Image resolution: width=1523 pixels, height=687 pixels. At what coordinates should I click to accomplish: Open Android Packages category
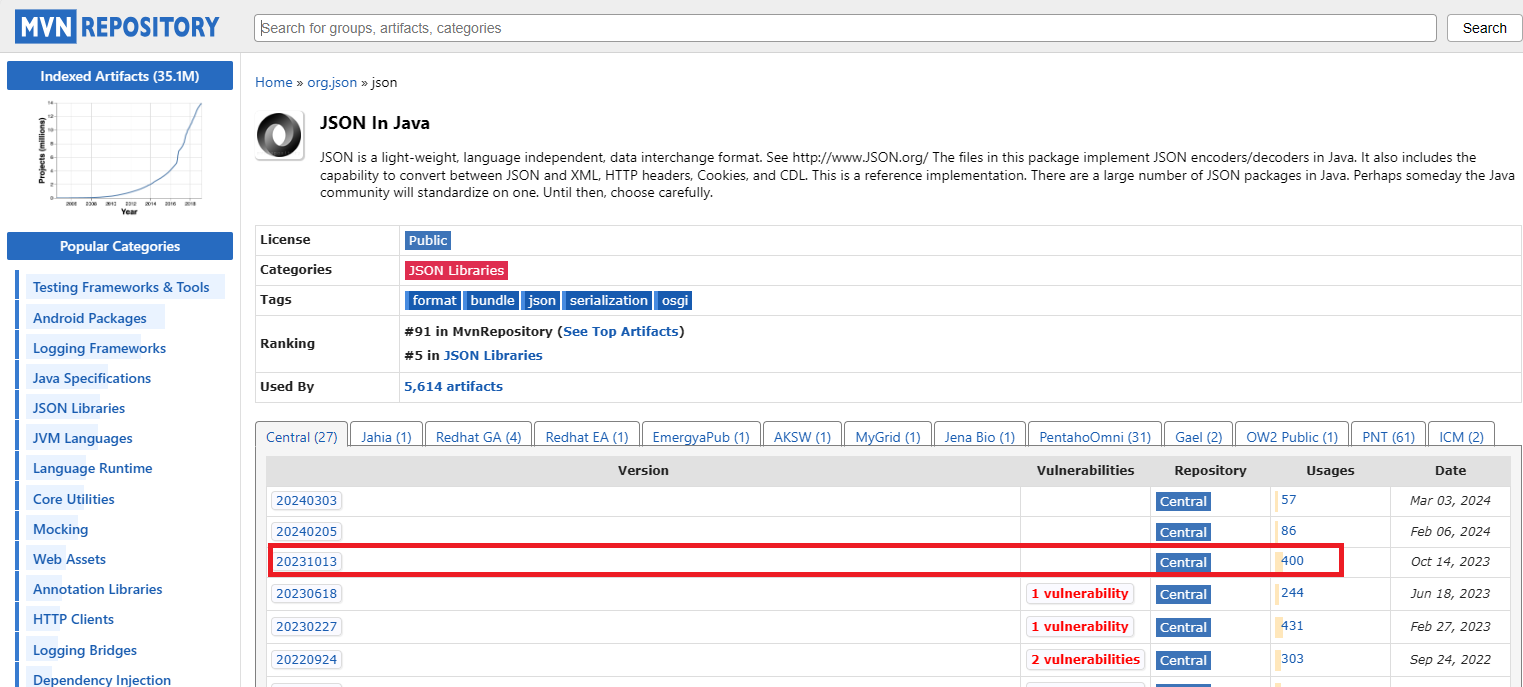pos(90,318)
